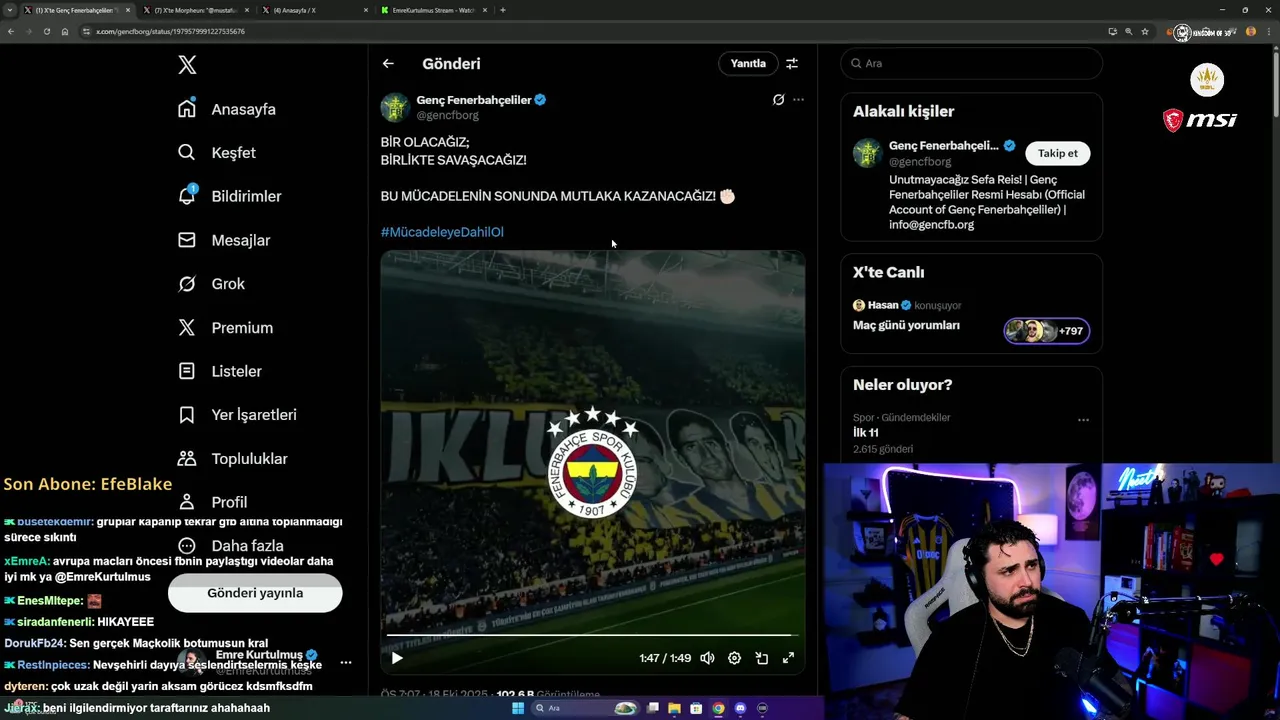Image resolution: width=1280 pixels, height=720 pixels.
Task: Open the Genç Fenerbahçeliler avatar on the post
Action: coord(395,107)
